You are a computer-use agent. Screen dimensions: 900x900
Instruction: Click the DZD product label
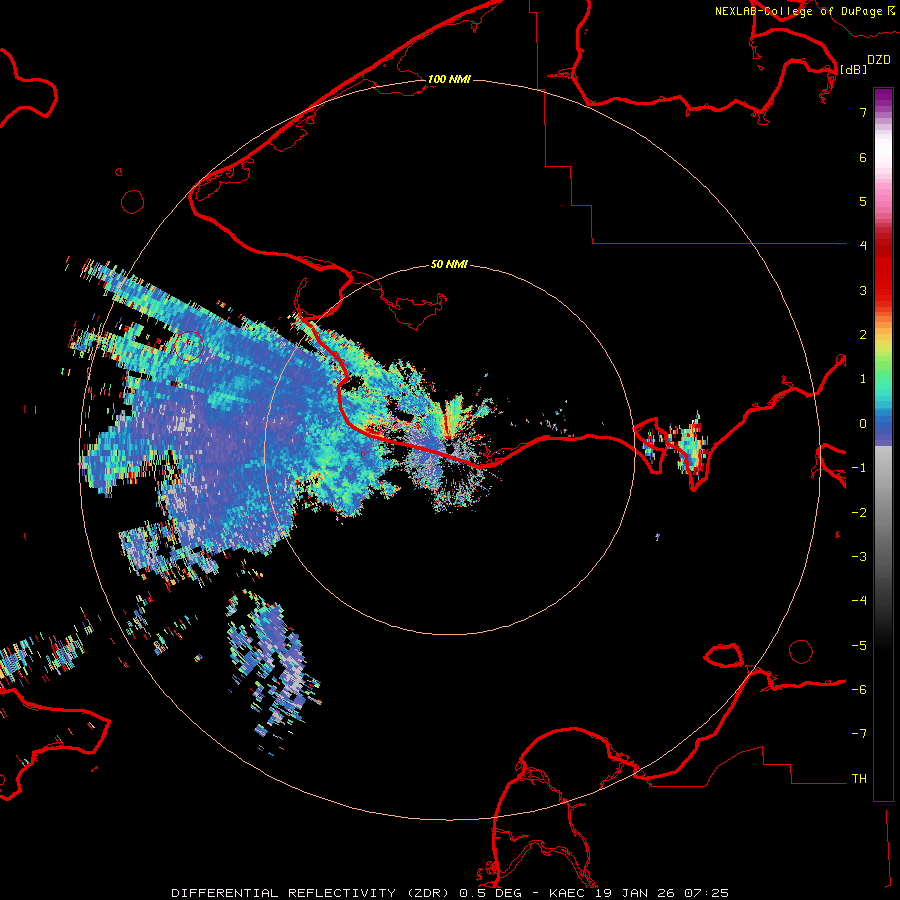click(879, 60)
